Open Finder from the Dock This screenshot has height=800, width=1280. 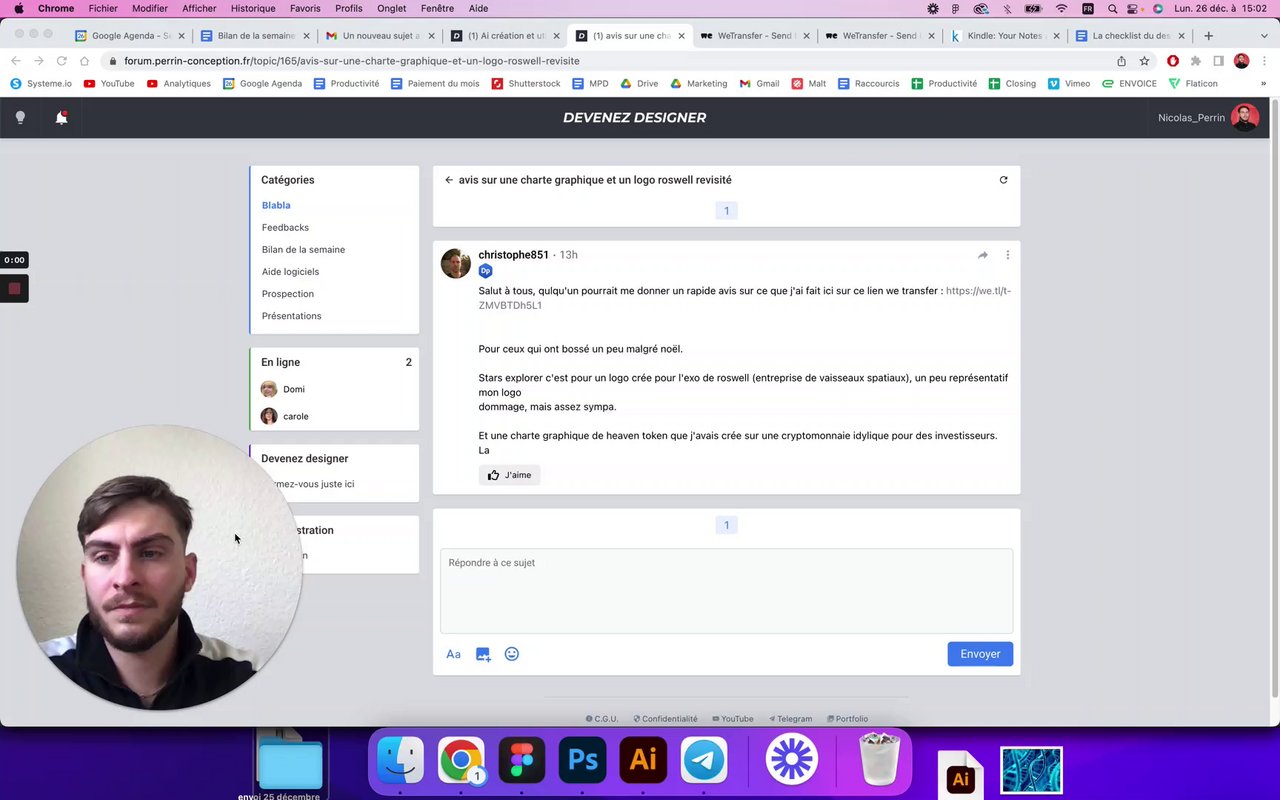(x=400, y=761)
